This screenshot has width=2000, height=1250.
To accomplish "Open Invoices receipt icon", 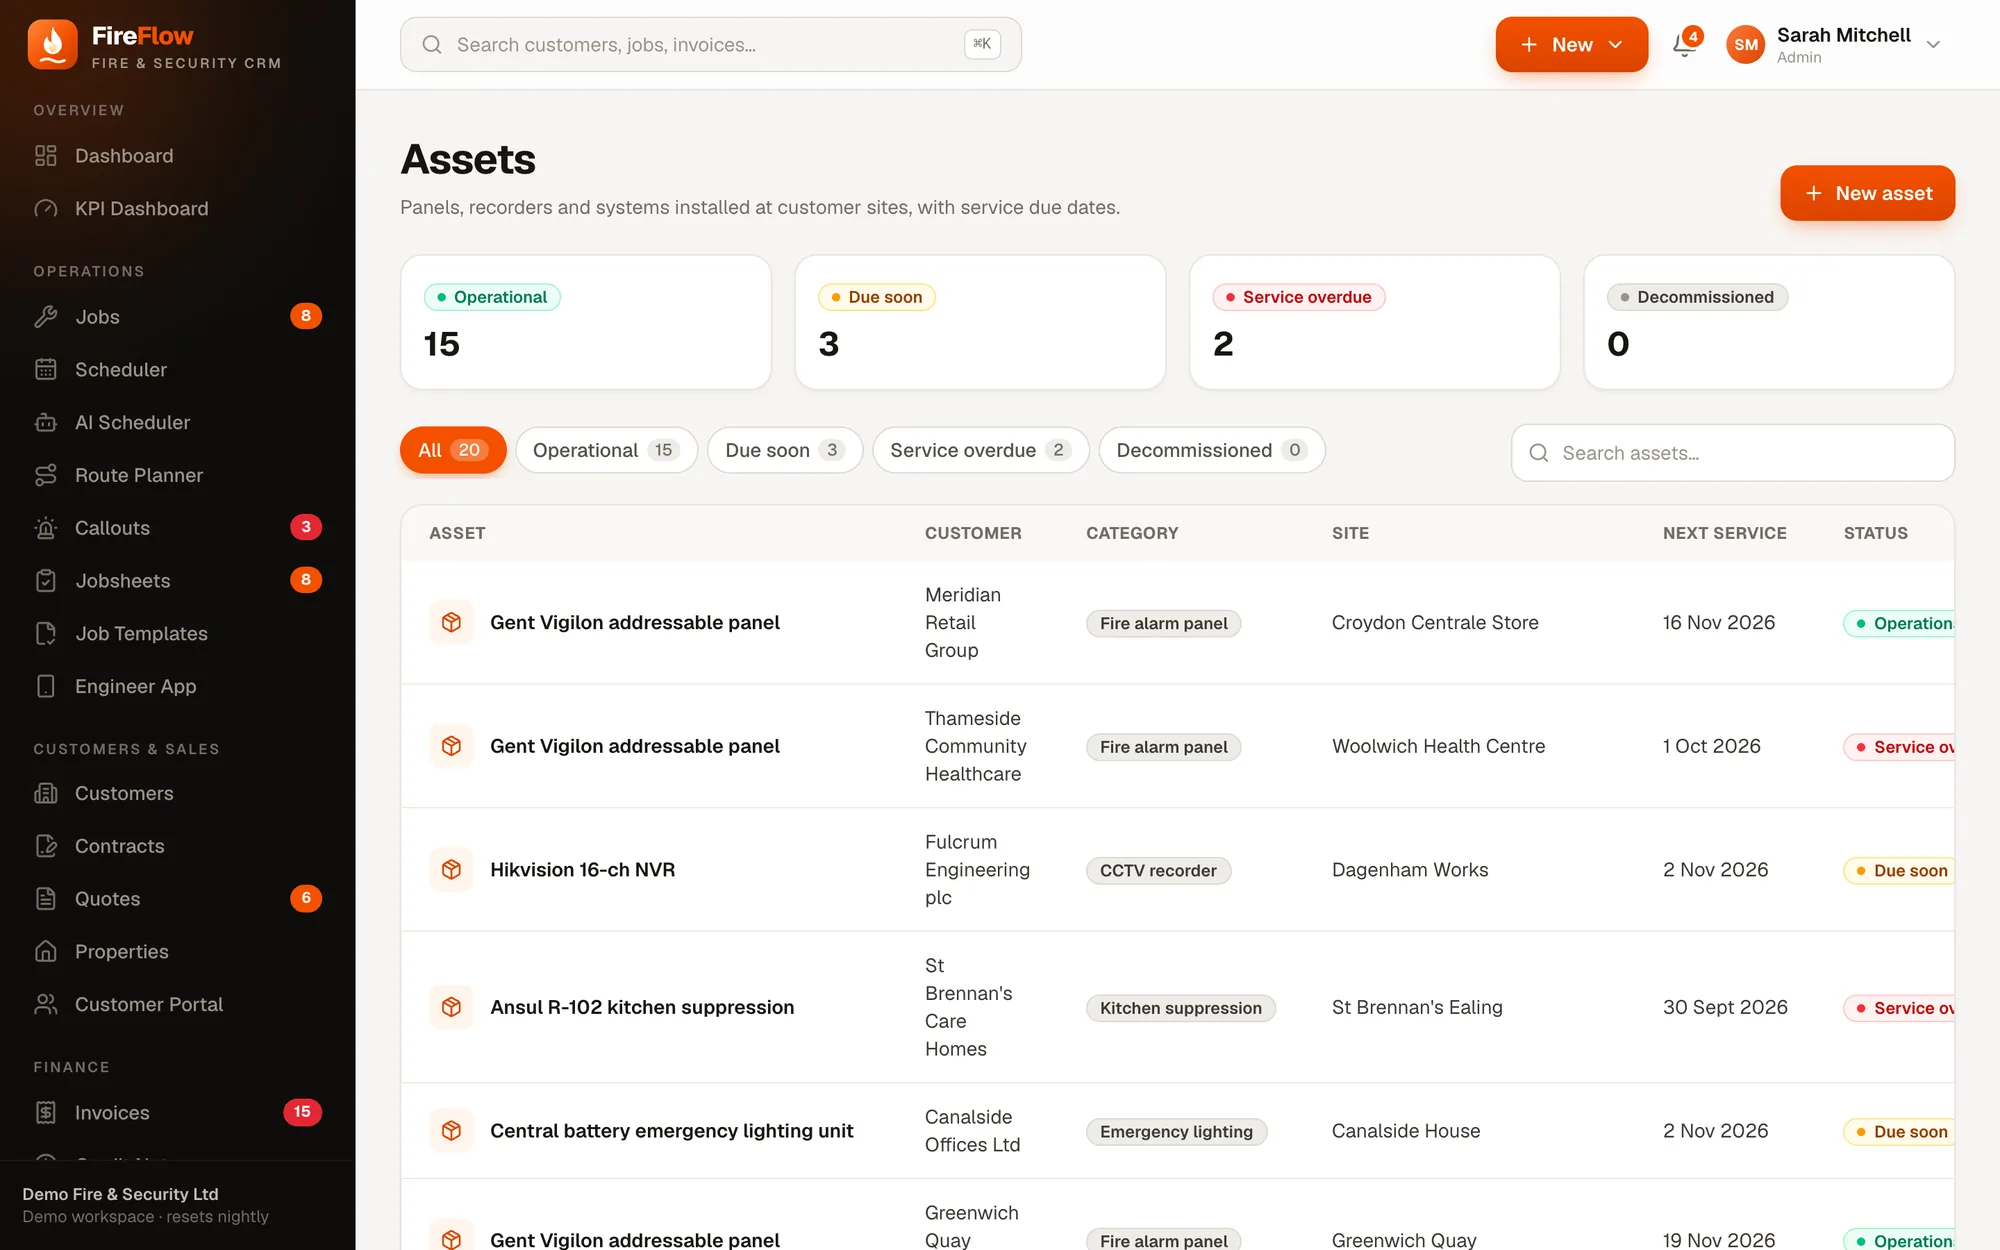I will point(46,1113).
